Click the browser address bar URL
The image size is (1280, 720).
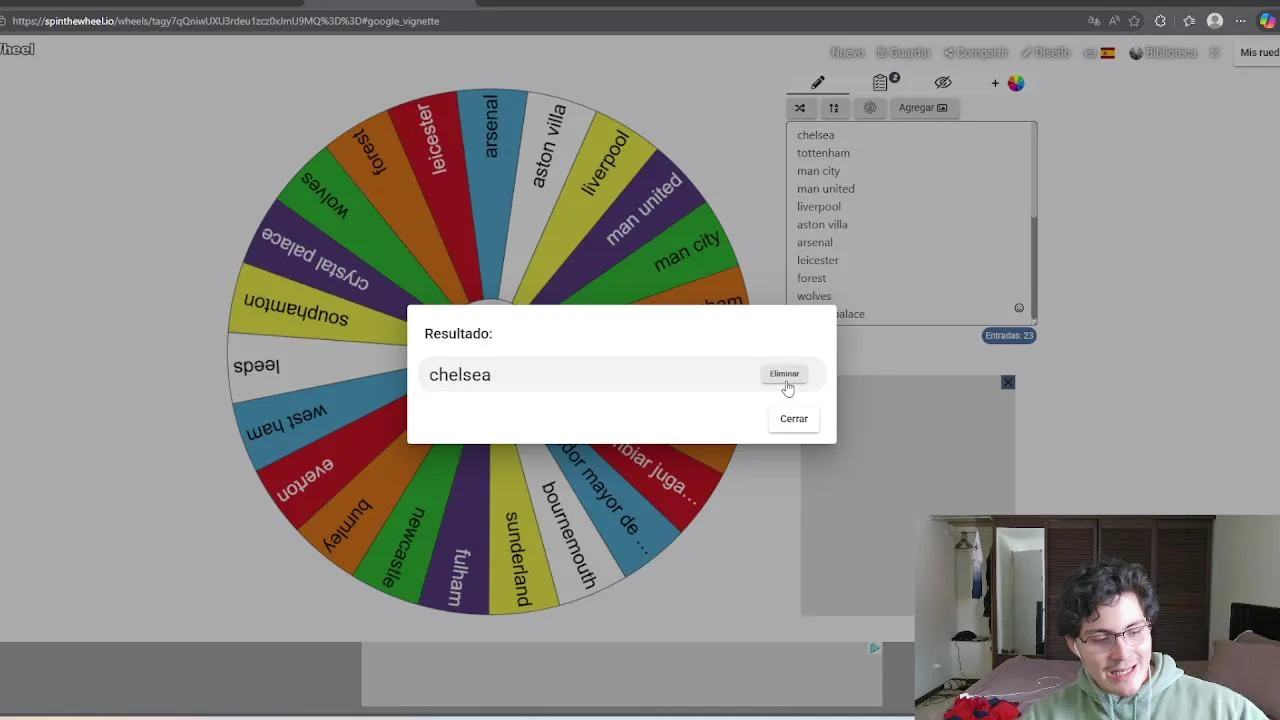tap(225, 21)
